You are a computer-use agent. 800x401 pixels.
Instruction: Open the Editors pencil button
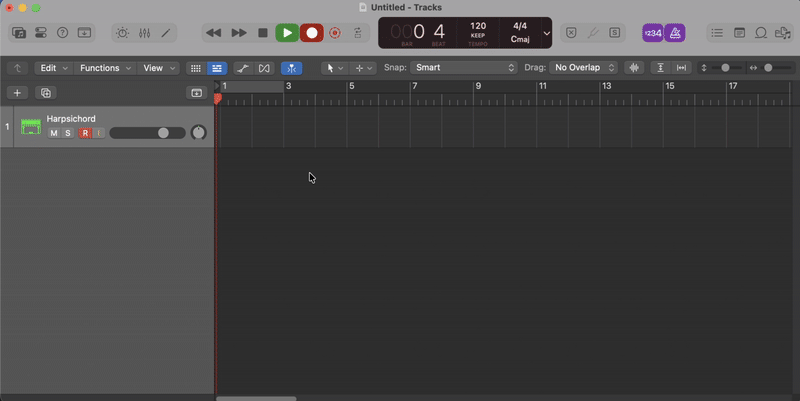(166, 33)
